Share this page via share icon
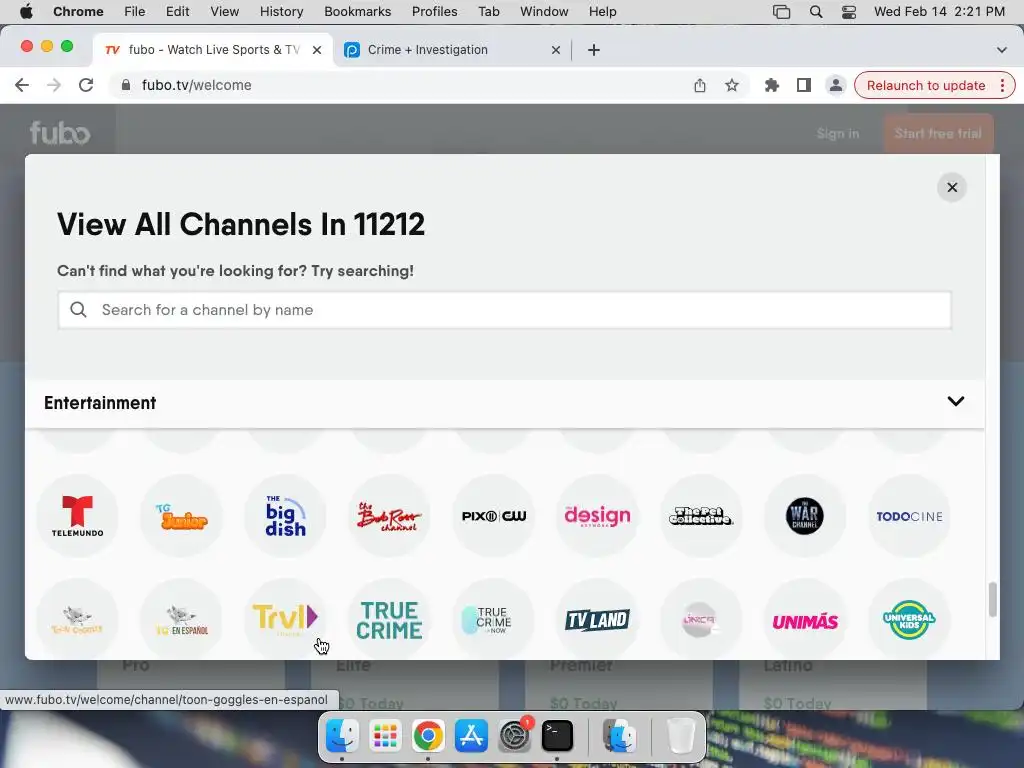This screenshot has width=1024, height=768. (699, 85)
